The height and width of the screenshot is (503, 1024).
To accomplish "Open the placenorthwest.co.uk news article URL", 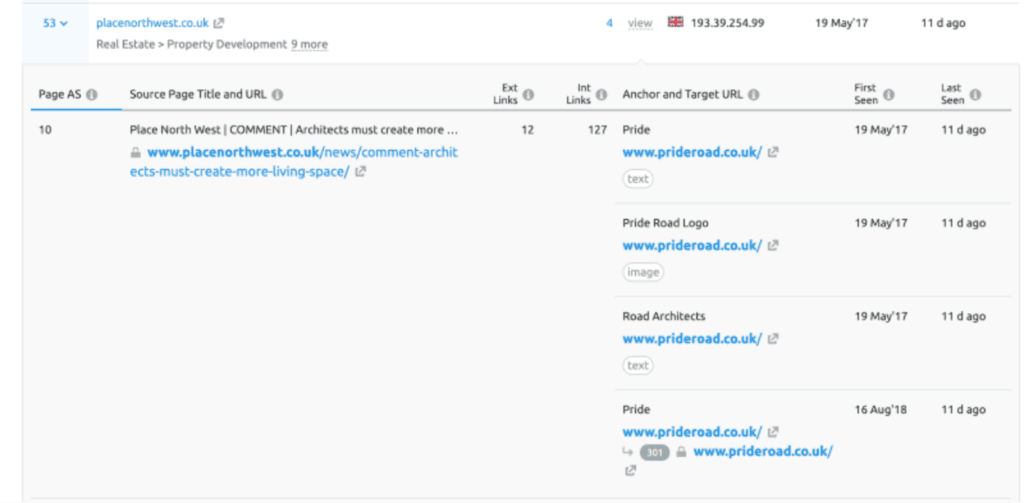I will pos(294,162).
